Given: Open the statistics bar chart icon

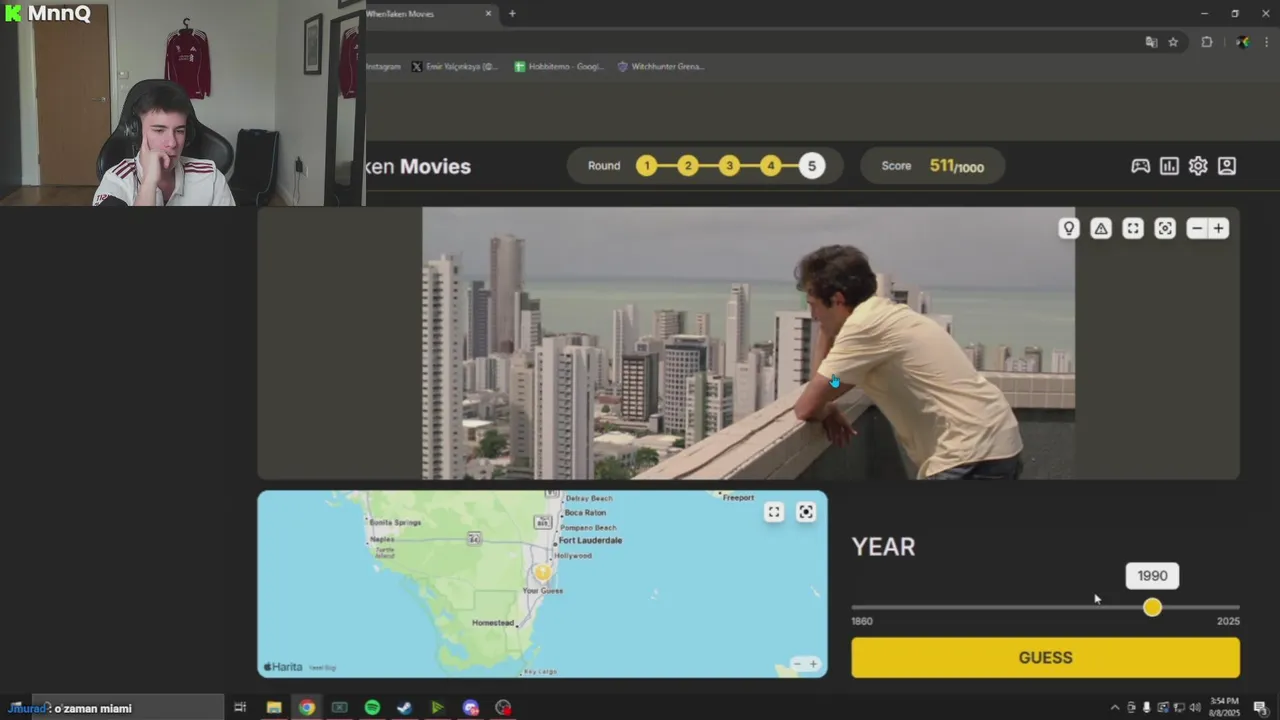Looking at the screenshot, I should 1169,166.
